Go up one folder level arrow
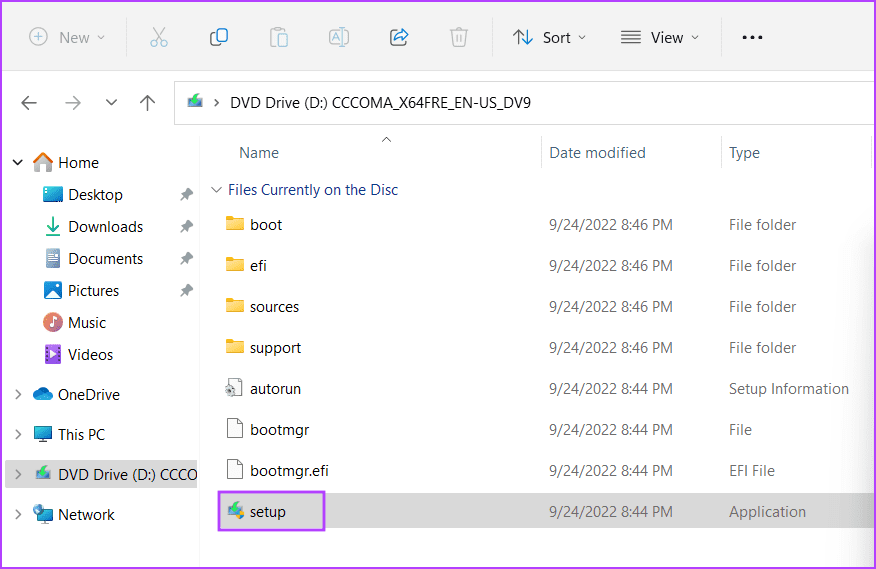Screen dimensions: 876x569 (x=147, y=103)
